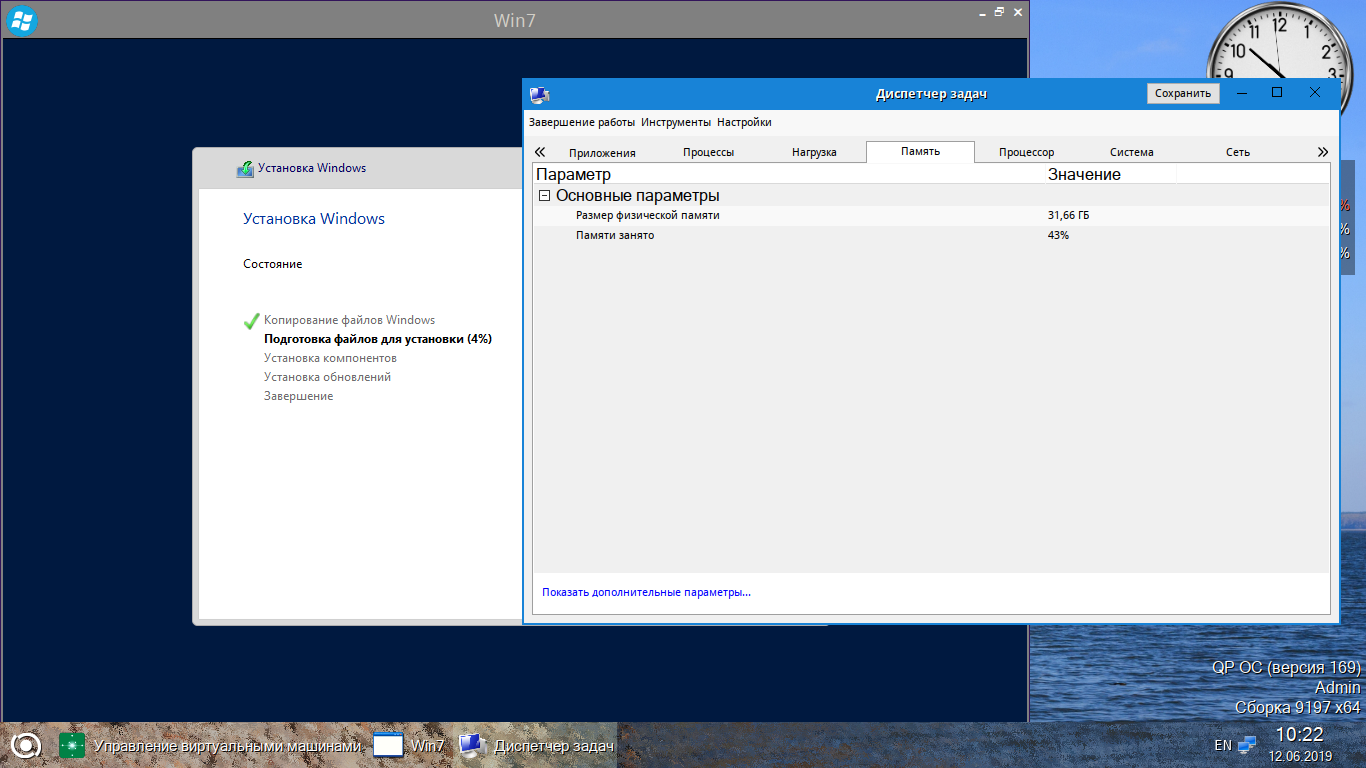Switch the EN keyboard layout indicator
Image resolution: width=1366 pixels, height=768 pixels.
(x=1223, y=745)
